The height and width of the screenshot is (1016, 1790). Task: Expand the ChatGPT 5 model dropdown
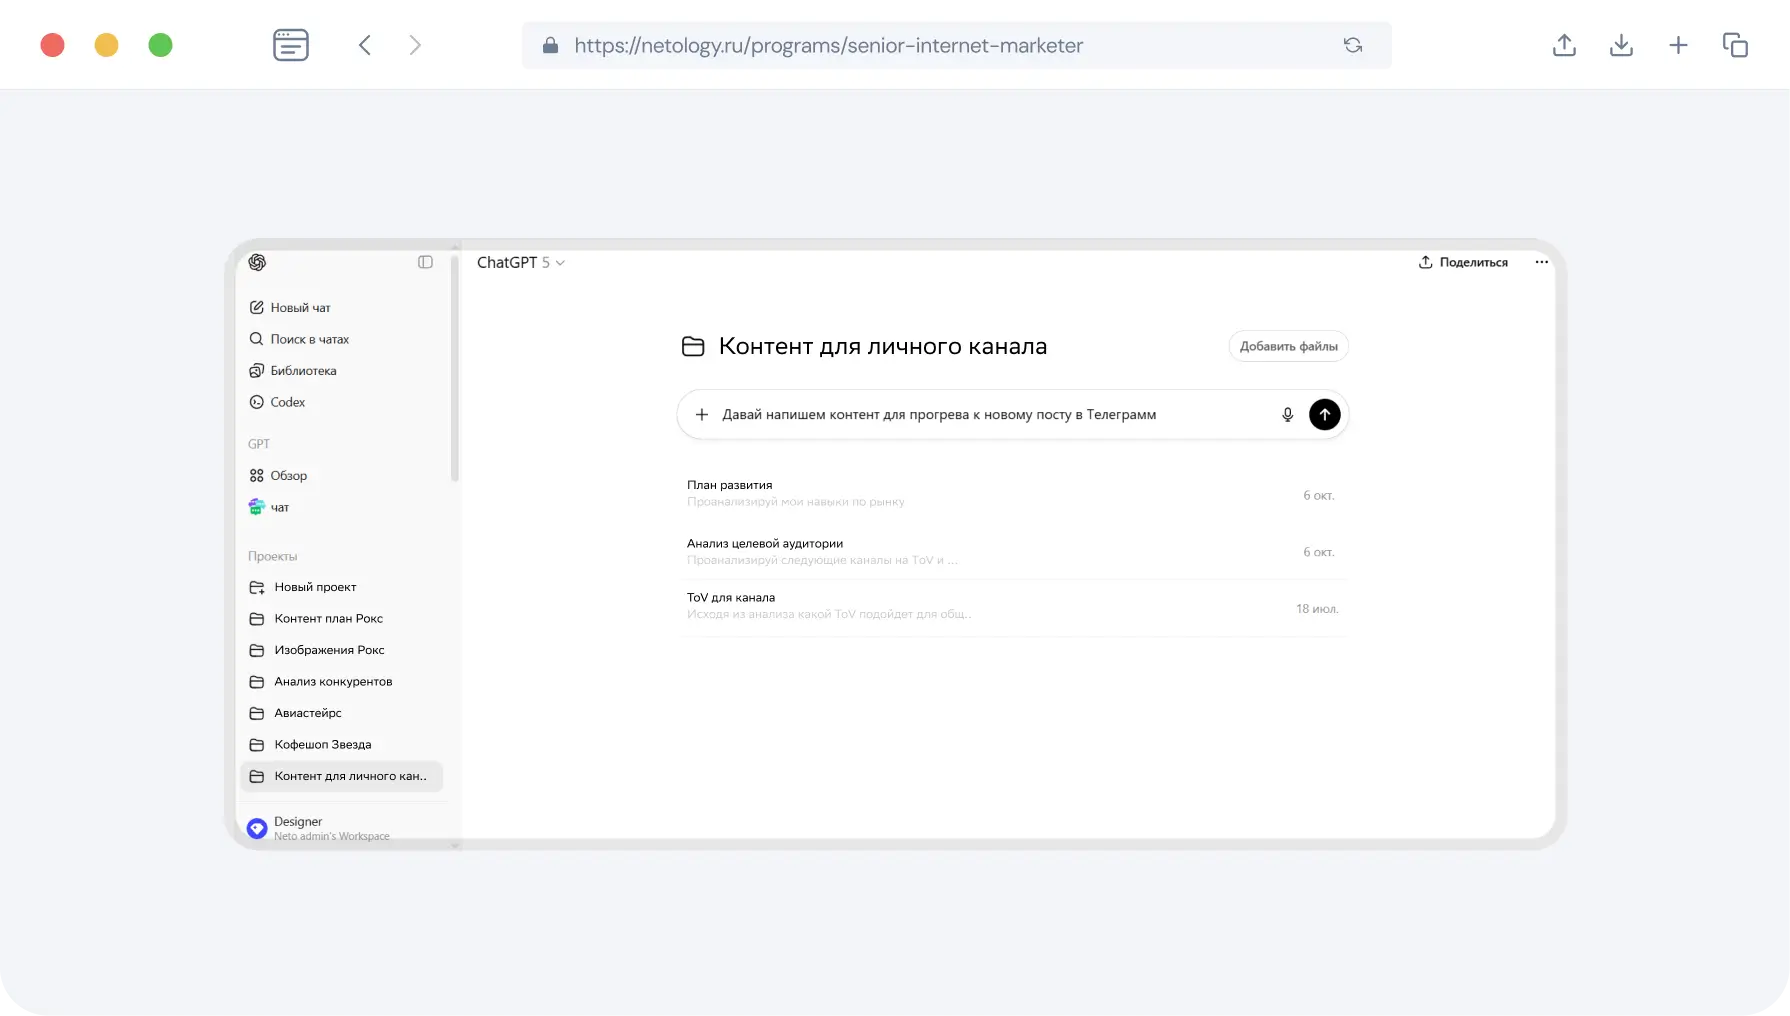click(x=520, y=262)
